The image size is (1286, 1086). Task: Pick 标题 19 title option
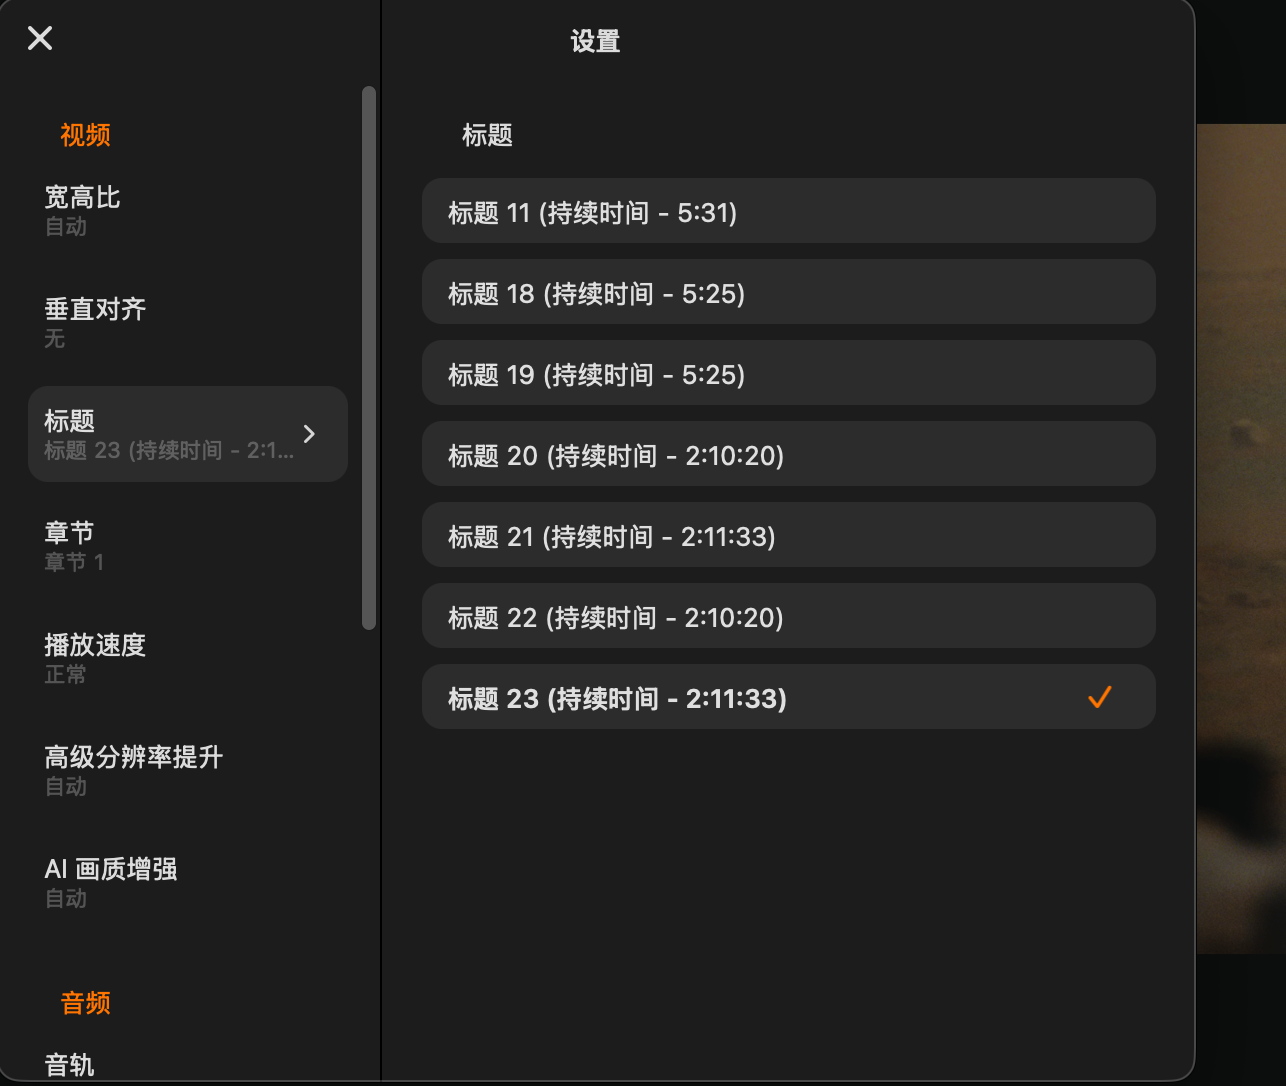[x=788, y=374]
